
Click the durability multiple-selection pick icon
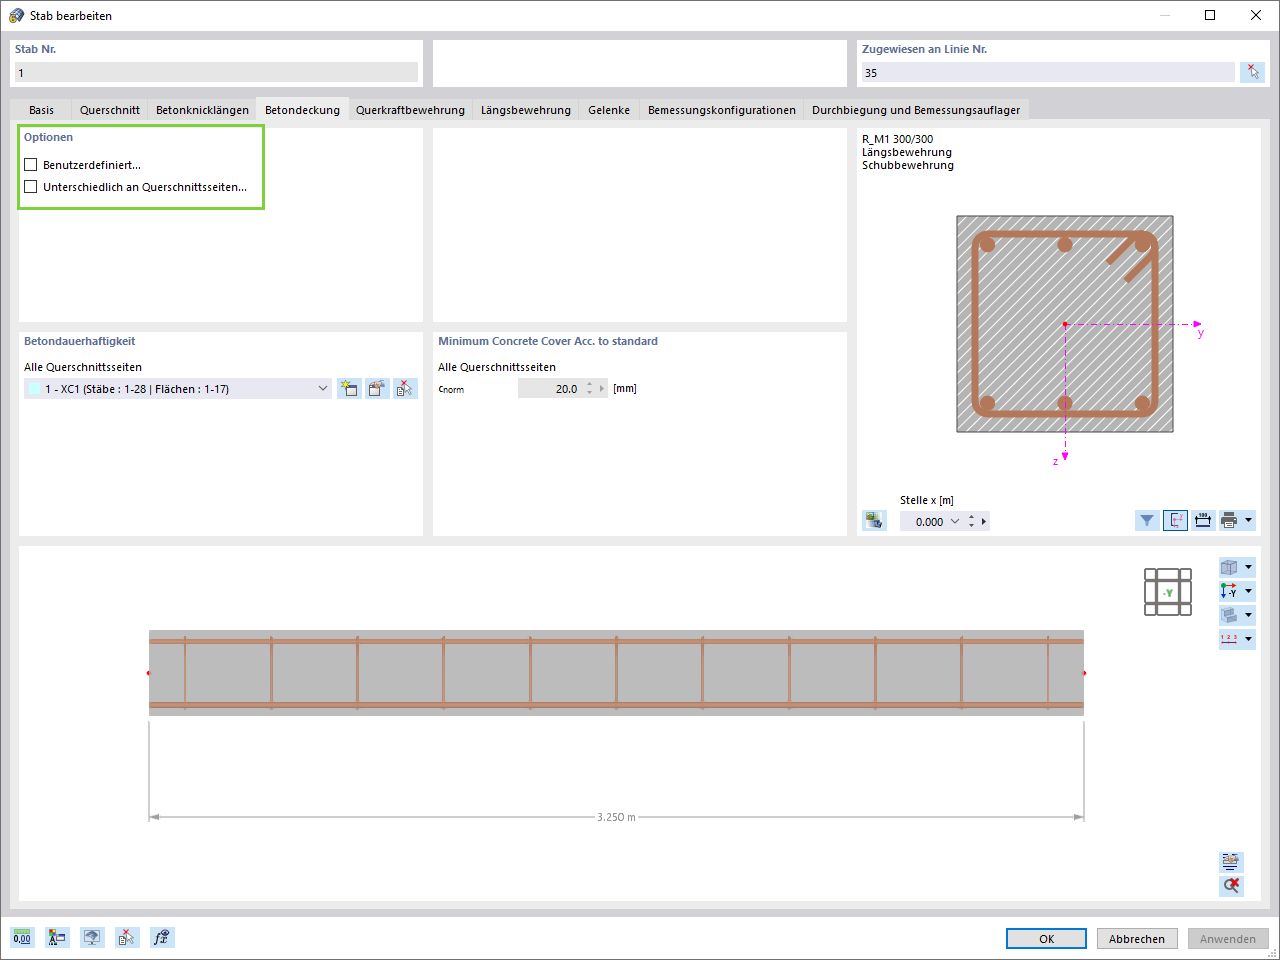pos(405,389)
